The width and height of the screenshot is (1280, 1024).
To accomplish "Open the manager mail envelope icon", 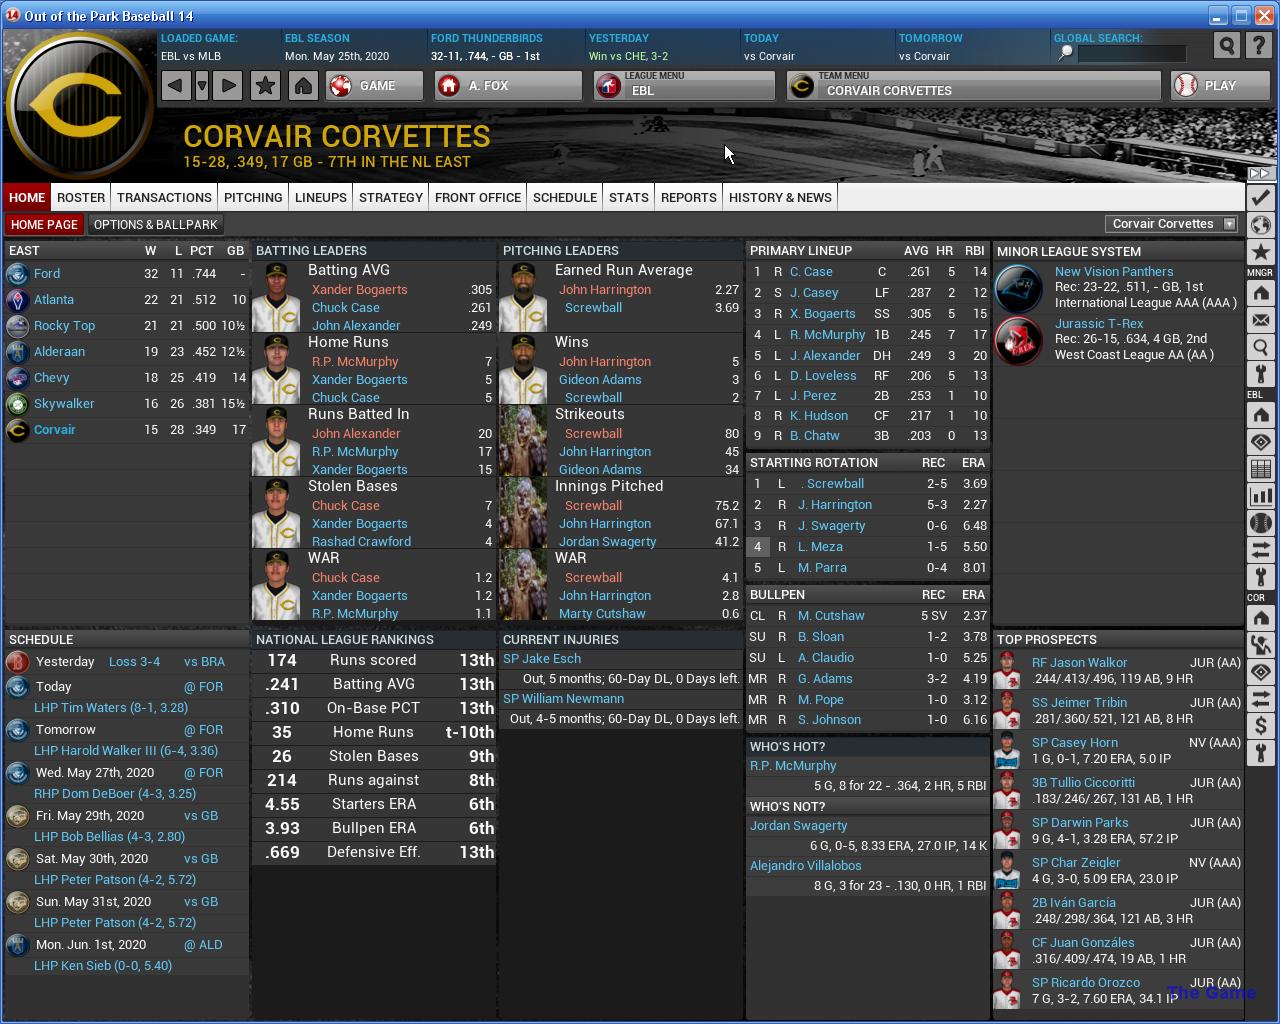I will 1260,321.
